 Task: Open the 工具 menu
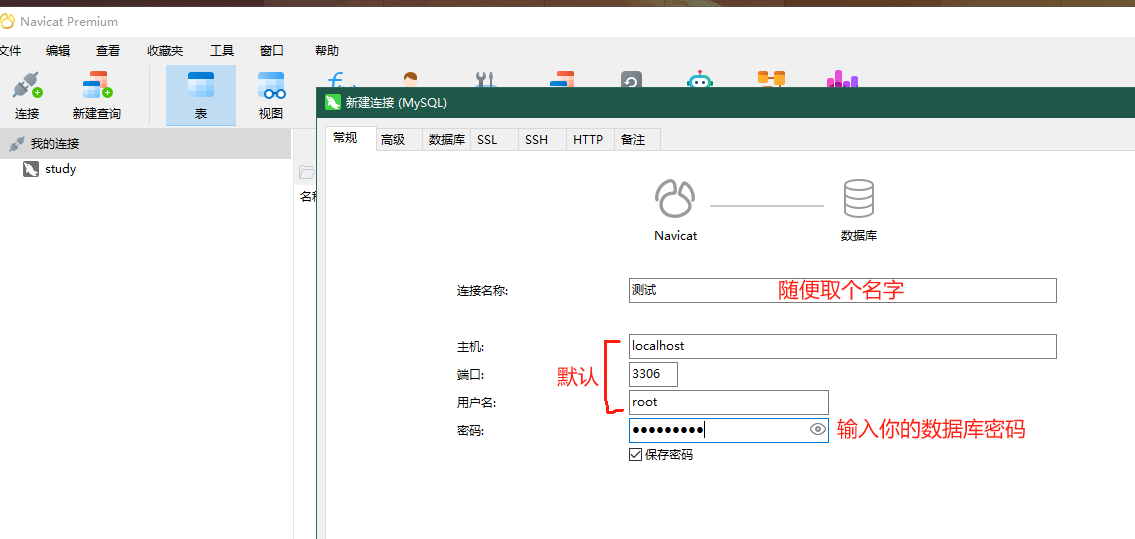pos(221,51)
